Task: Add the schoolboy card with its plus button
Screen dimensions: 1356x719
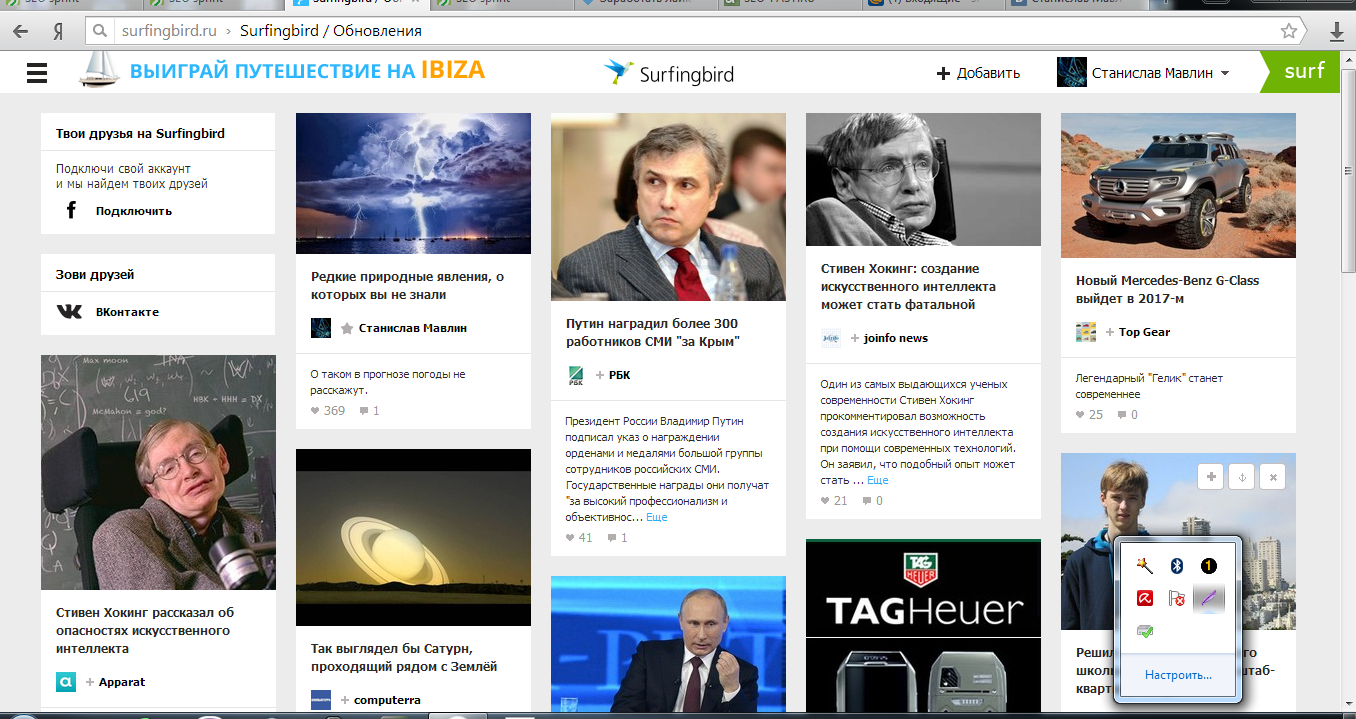Action: tap(1210, 477)
